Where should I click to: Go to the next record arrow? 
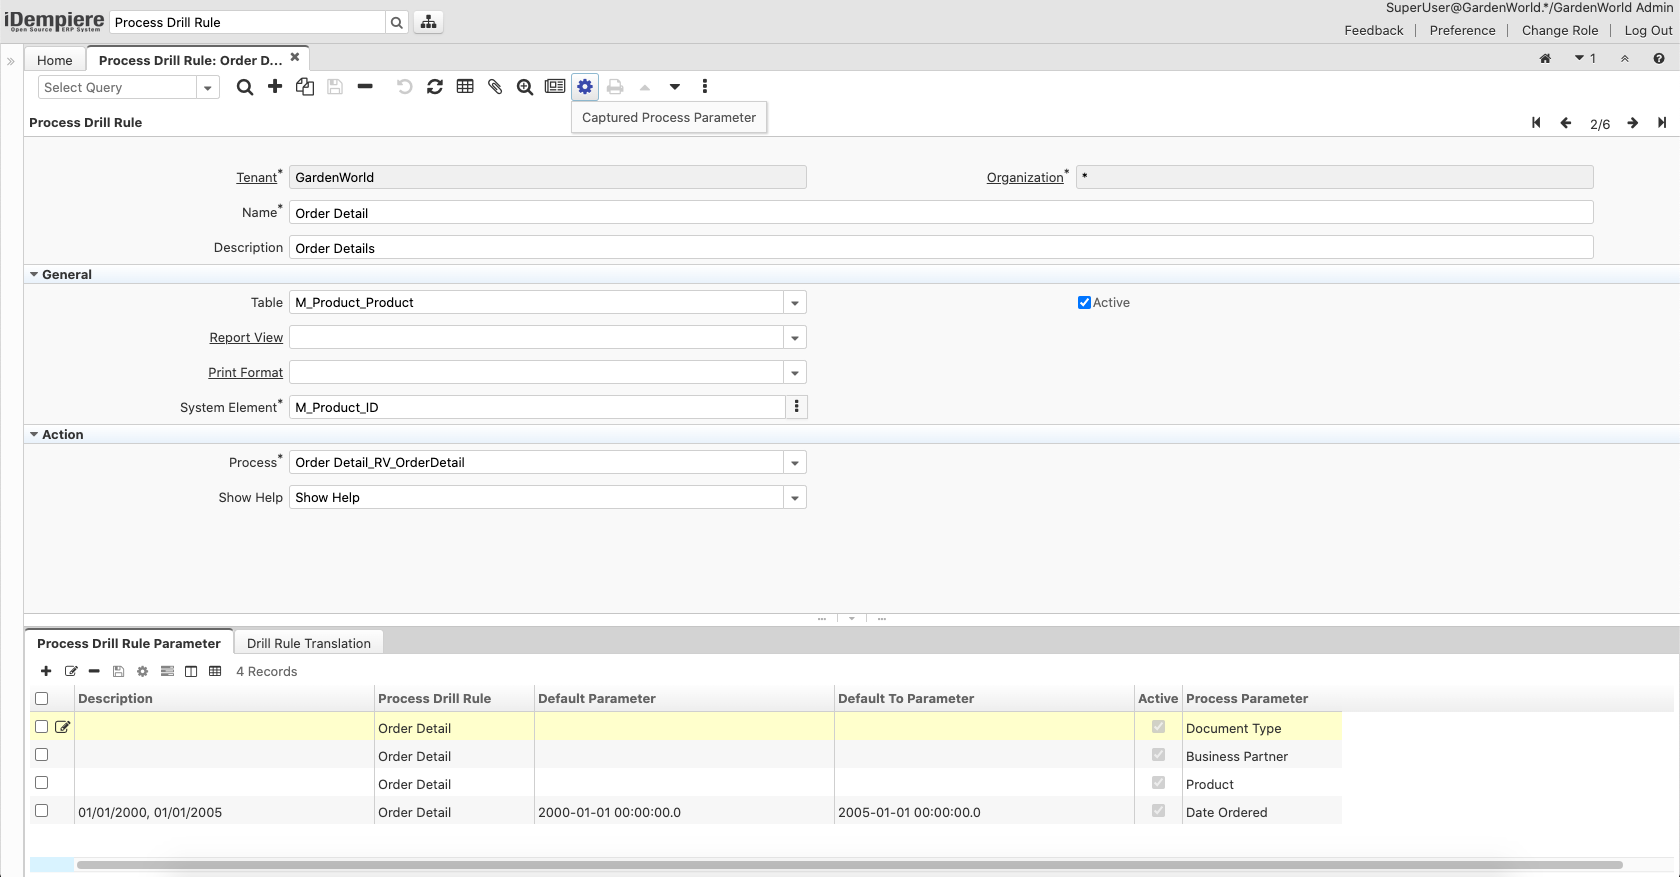(x=1632, y=123)
